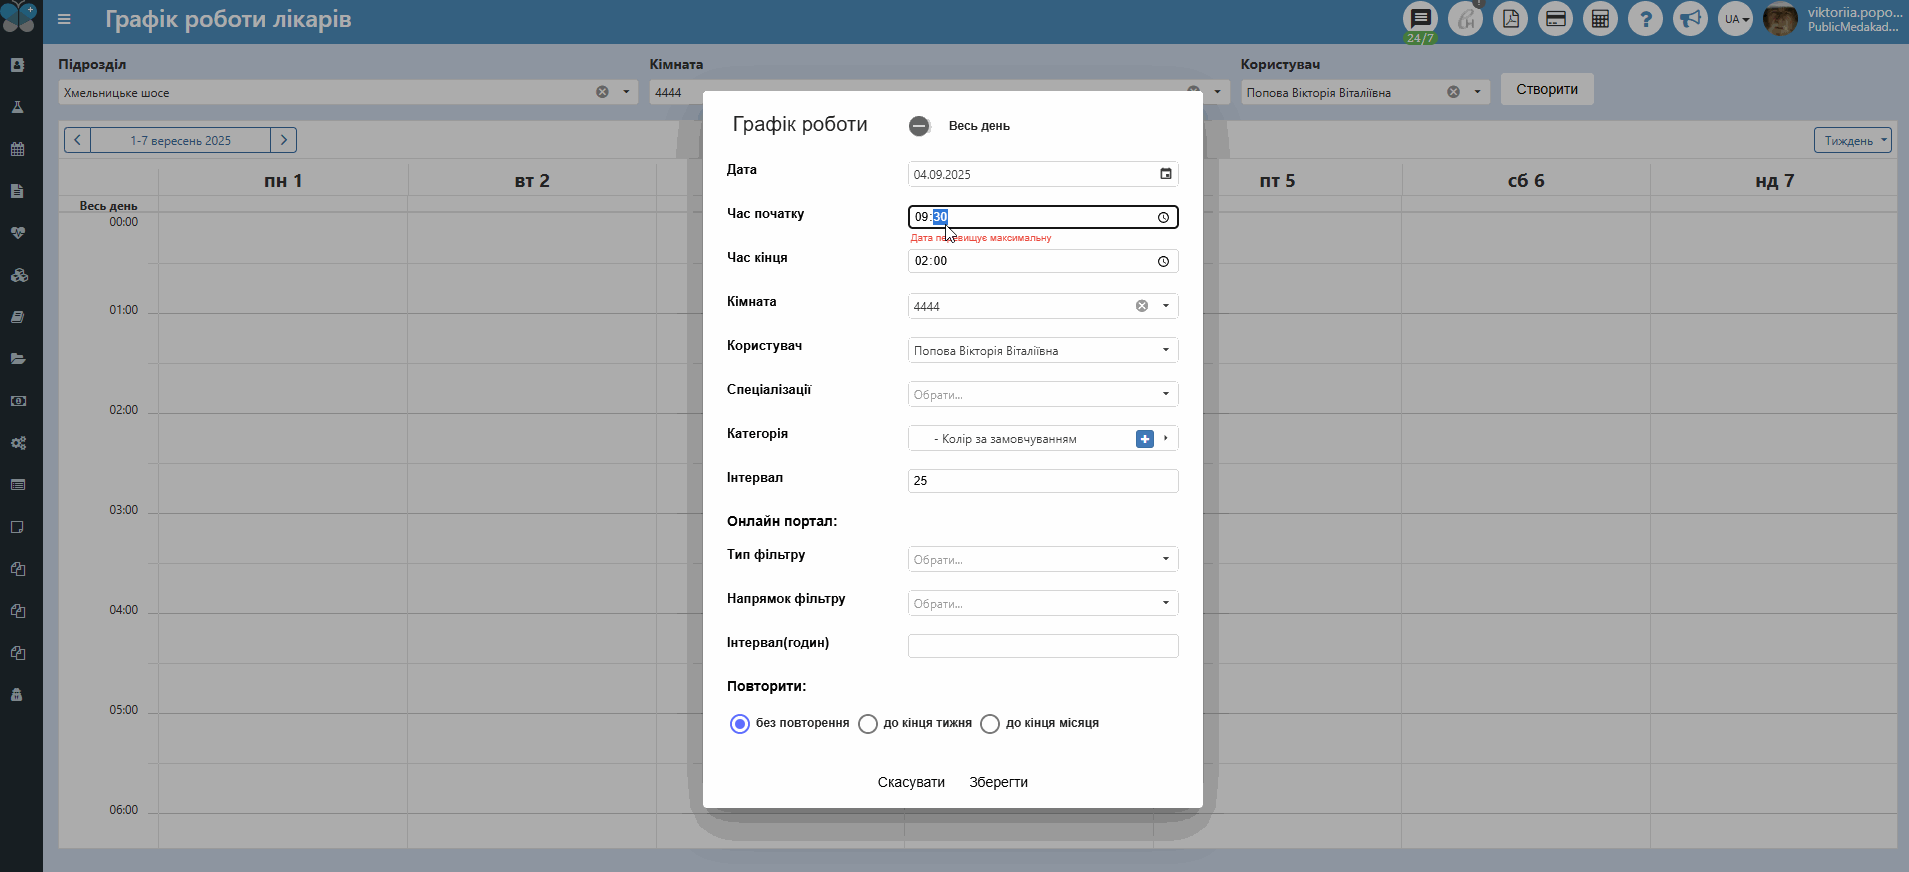Open the help question mark icon

pos(1645,19)
